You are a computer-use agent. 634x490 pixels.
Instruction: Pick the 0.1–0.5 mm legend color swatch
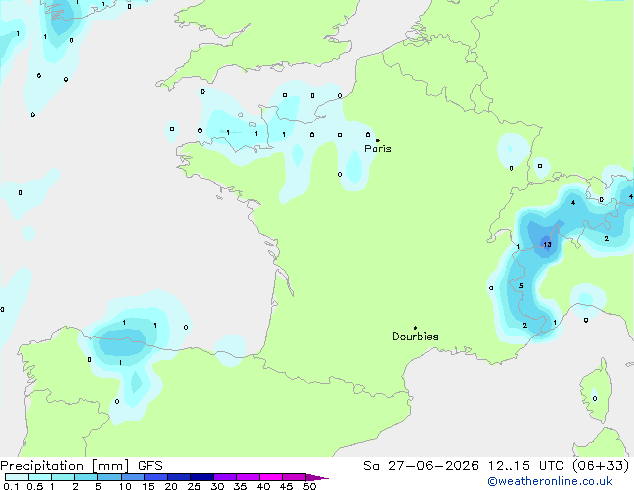tap(17, 477)
